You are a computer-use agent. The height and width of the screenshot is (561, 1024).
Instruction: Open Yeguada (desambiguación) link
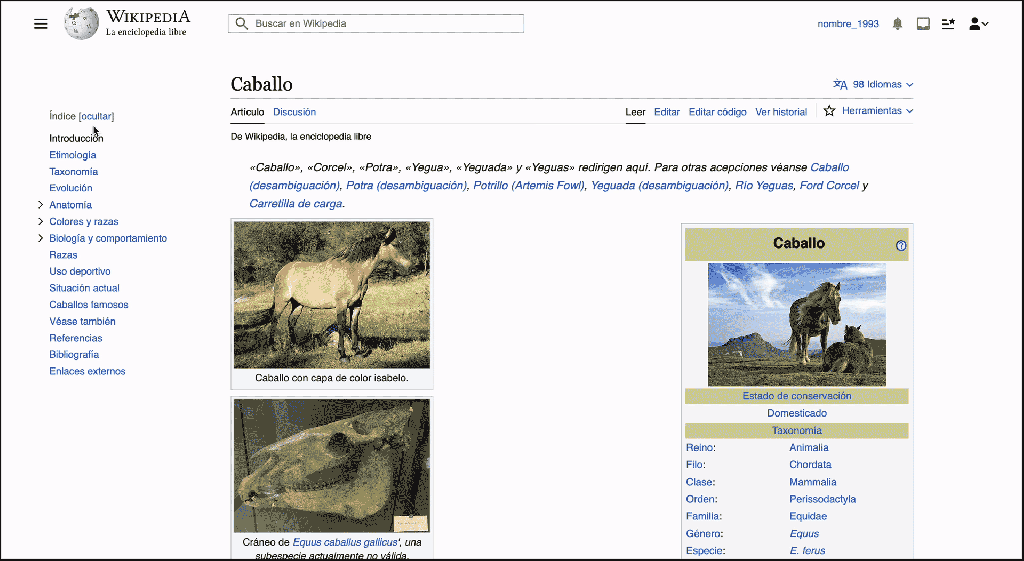660,185
